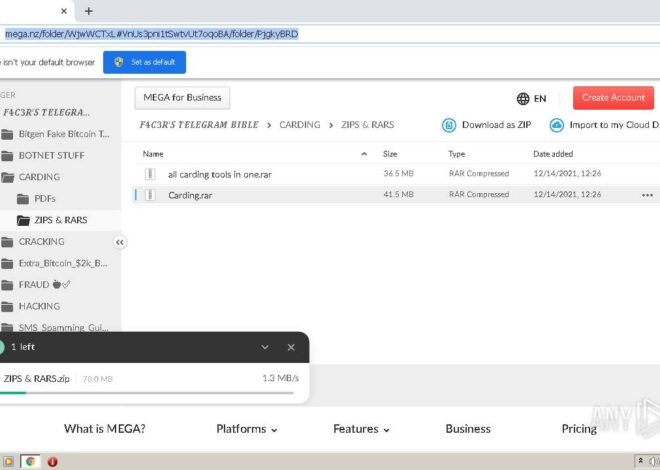Image resolution: width=660 pixels, height=470 pixels.
Task: Sort files by Name column
Action: [x=153, y=154]
